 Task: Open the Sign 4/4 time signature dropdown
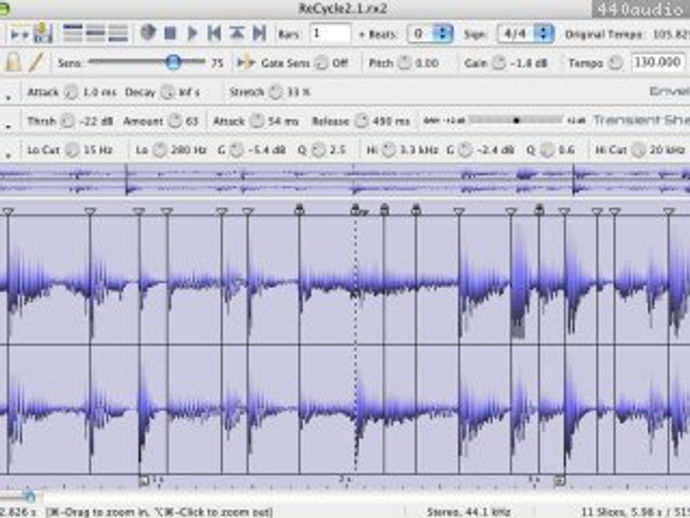pyautogui.click(x=525, y=33)
